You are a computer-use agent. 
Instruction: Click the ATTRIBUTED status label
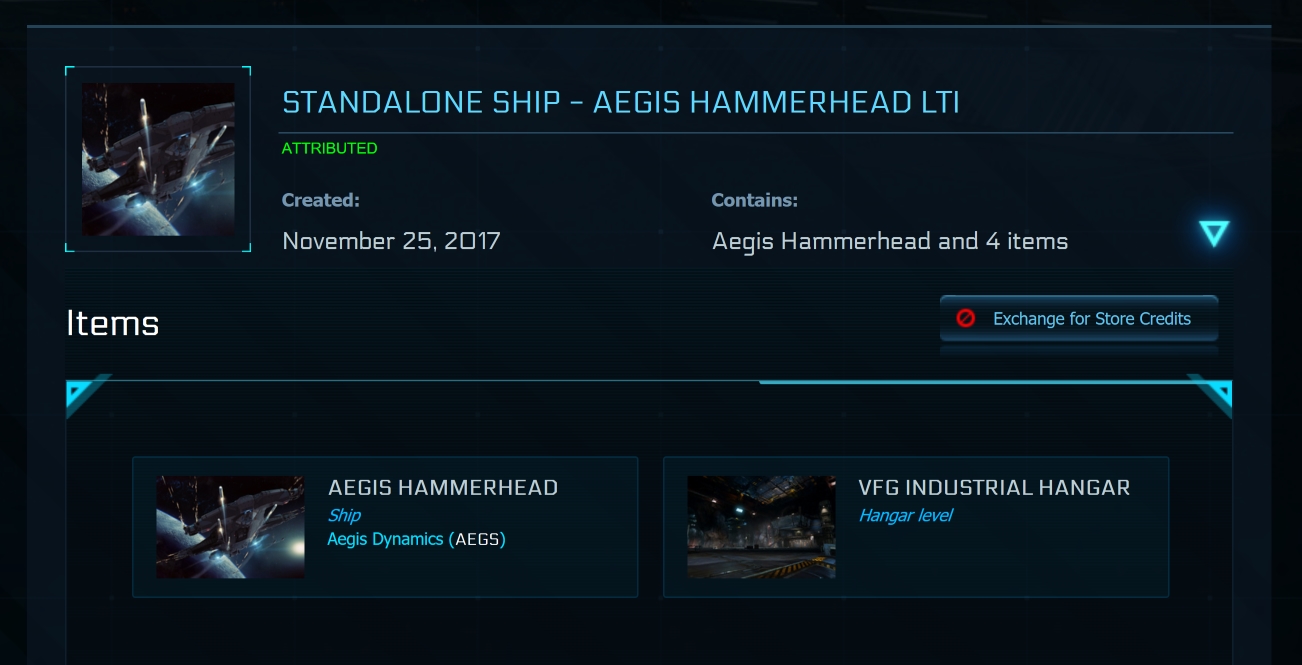coord(329,148)
